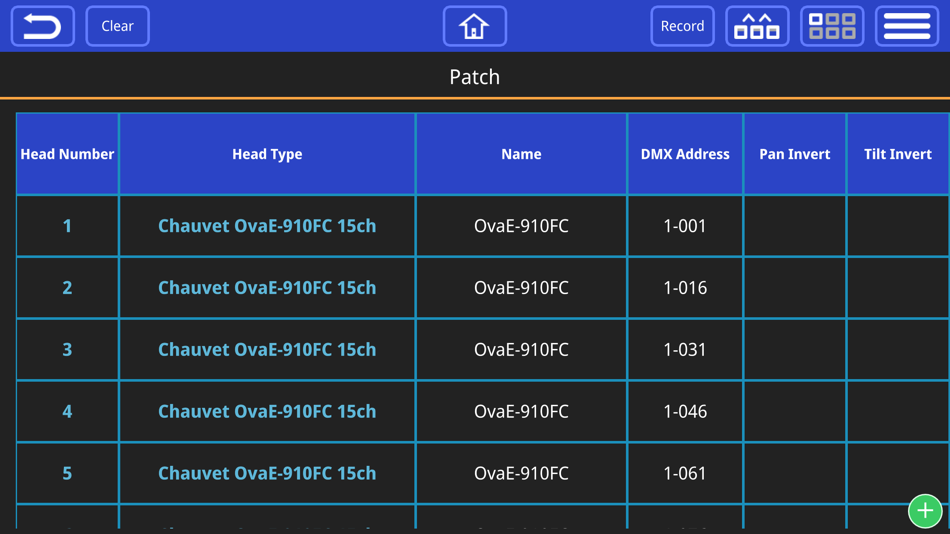950x534 pixels.
Task: Click the Tilt Invert column header
Action: [x=898, y=154]
